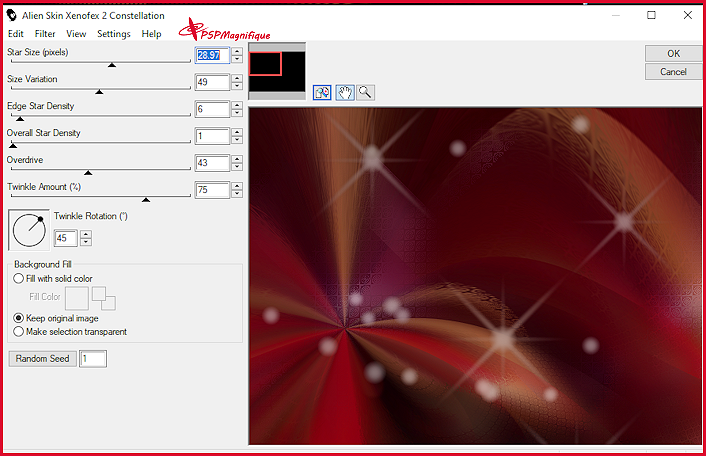
Task: Click the preview split toggle icon
Action: pos(322,93)
